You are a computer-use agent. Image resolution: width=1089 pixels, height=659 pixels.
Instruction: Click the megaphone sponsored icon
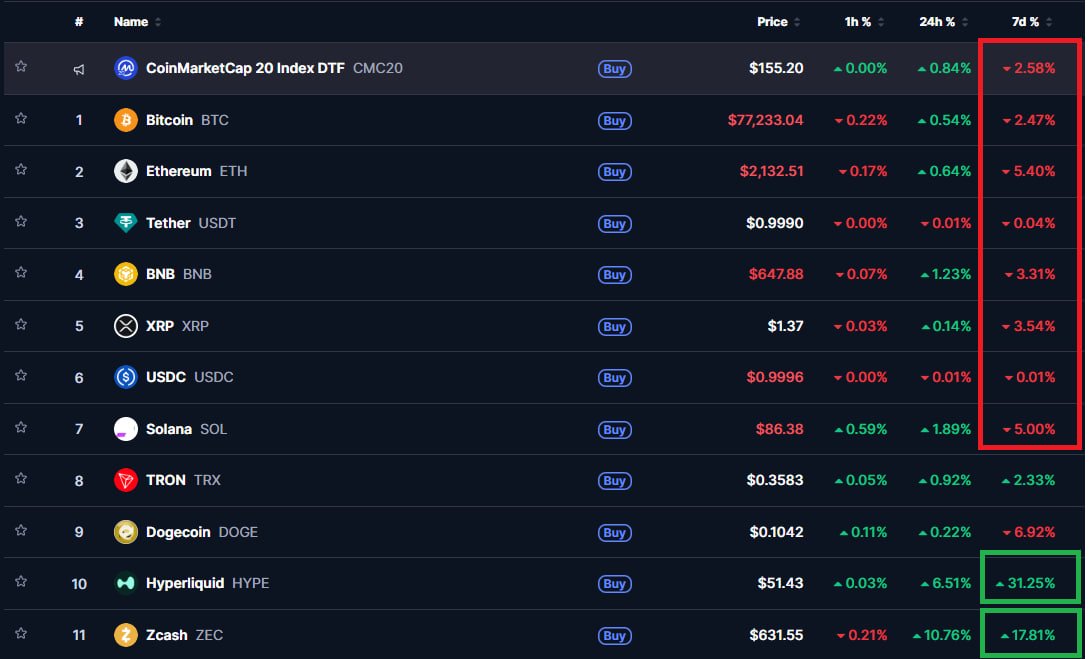[79, 69]
